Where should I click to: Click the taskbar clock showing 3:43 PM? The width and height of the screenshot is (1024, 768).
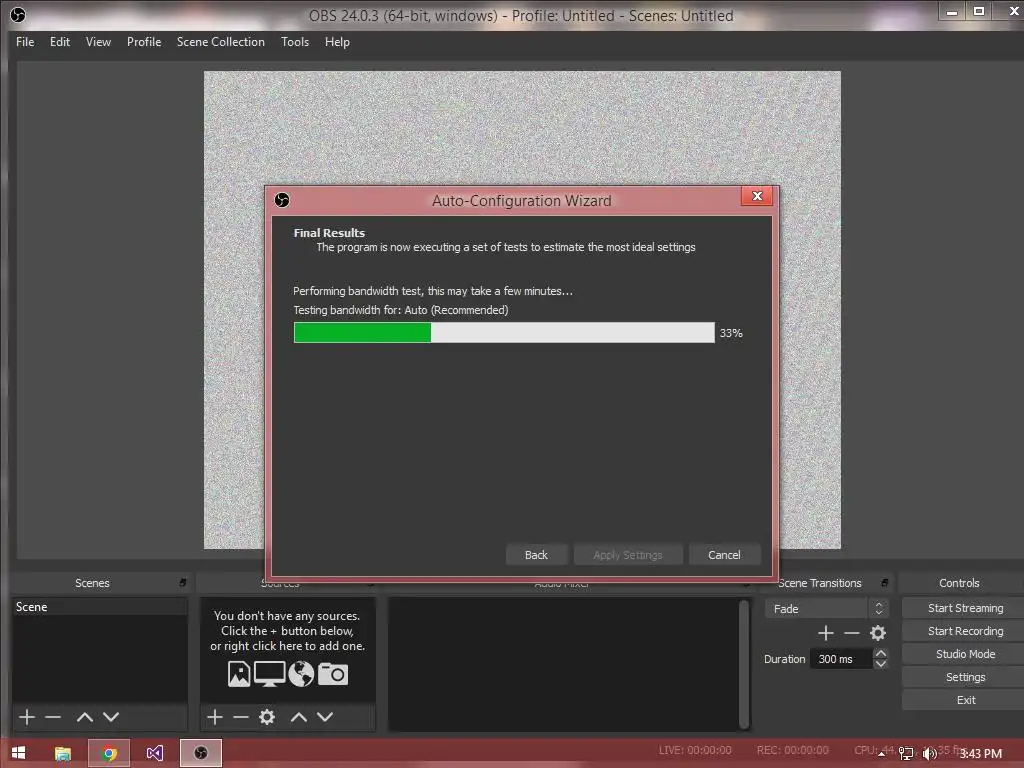pos(980,754)
